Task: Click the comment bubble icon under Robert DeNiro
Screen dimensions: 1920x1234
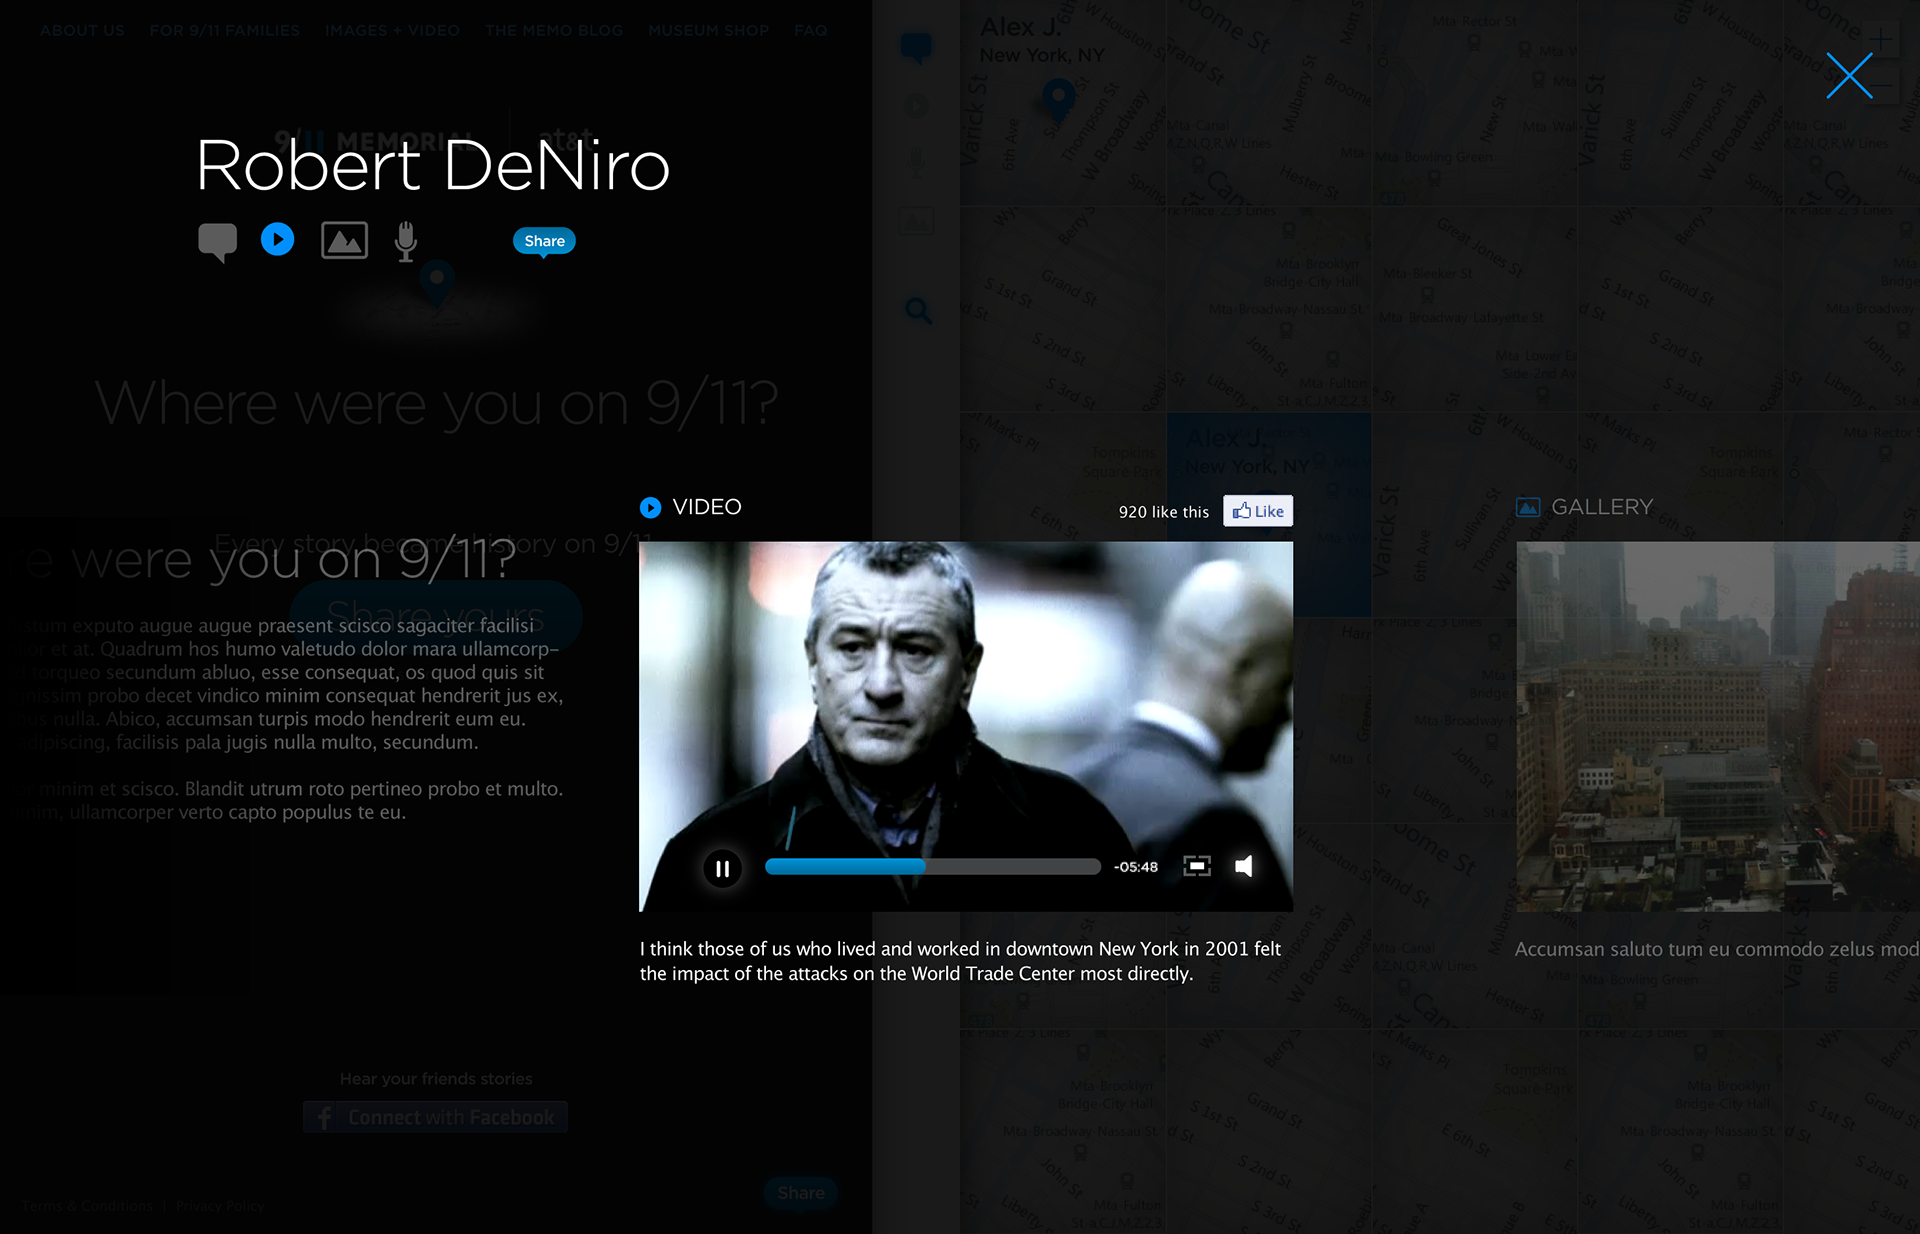Action: (217, 241)
